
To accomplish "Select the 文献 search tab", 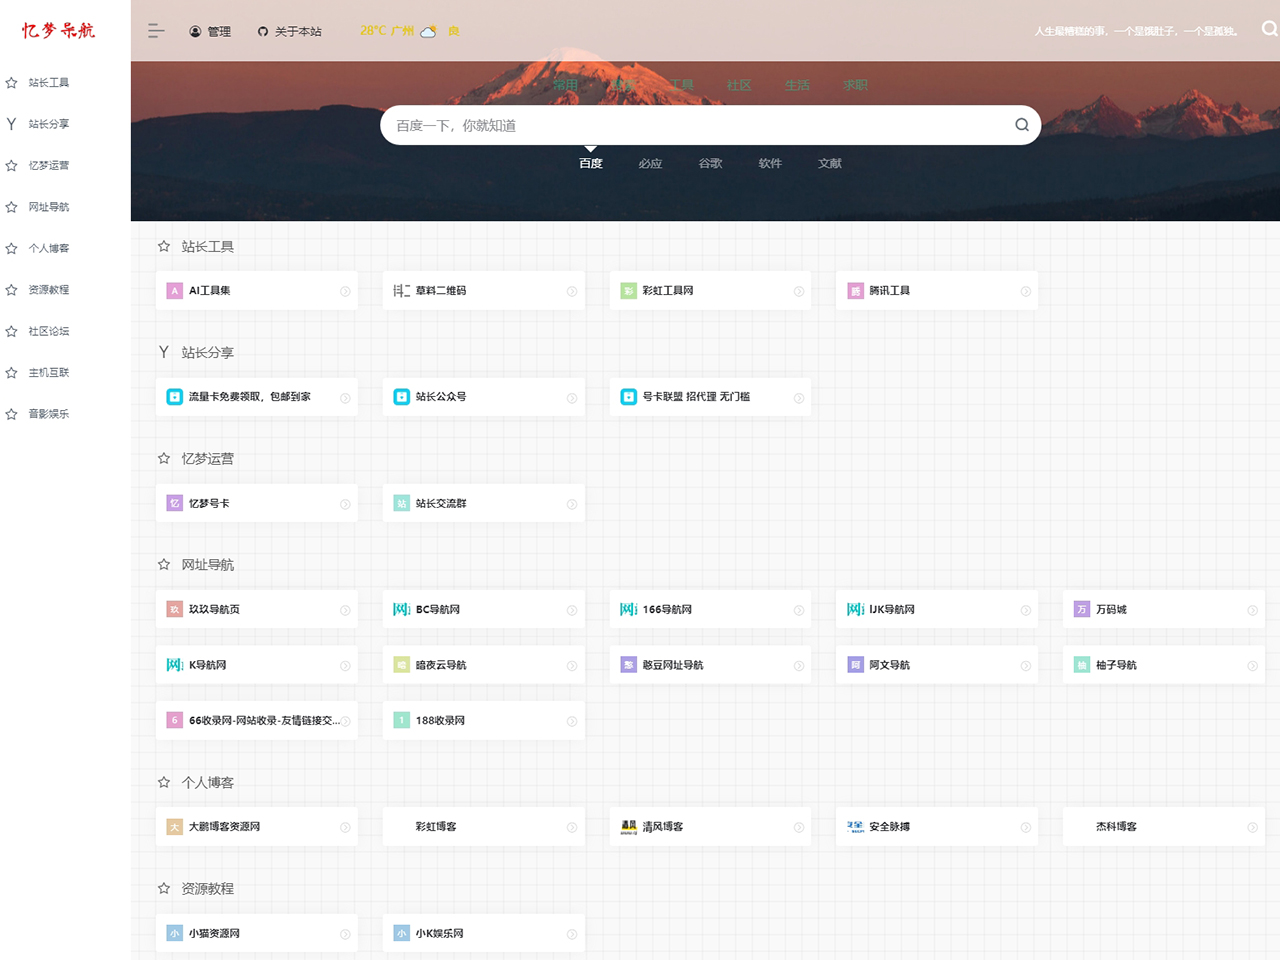I will pyautogui.click(x=829, y=163).
